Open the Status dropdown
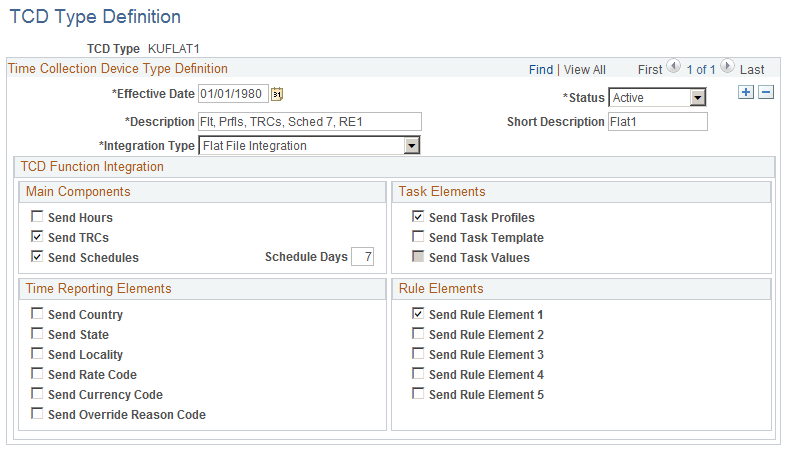 point(698,98)
